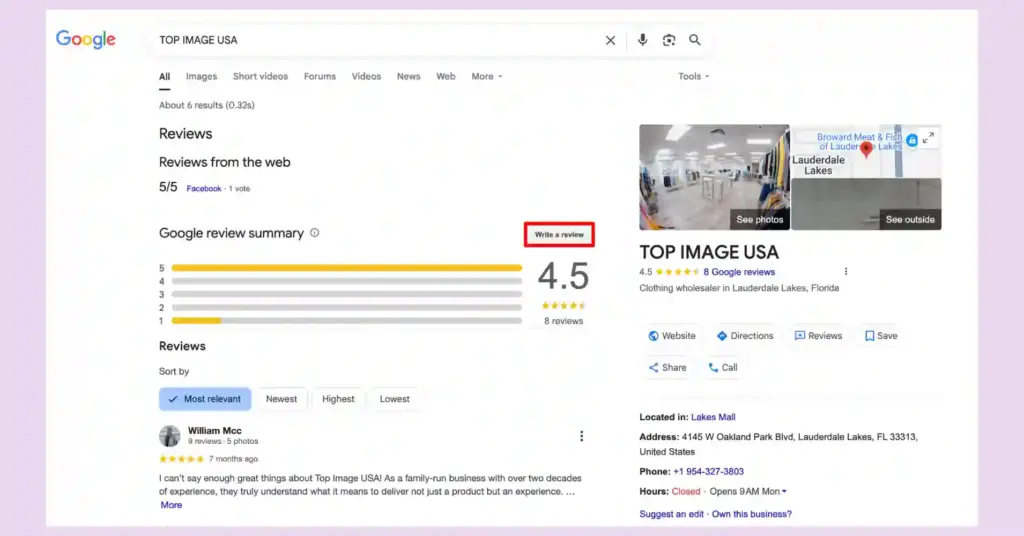The width and height of the screenshot is (1024, 536).
Task: Click the Write a review button
Action: (559, 234)
